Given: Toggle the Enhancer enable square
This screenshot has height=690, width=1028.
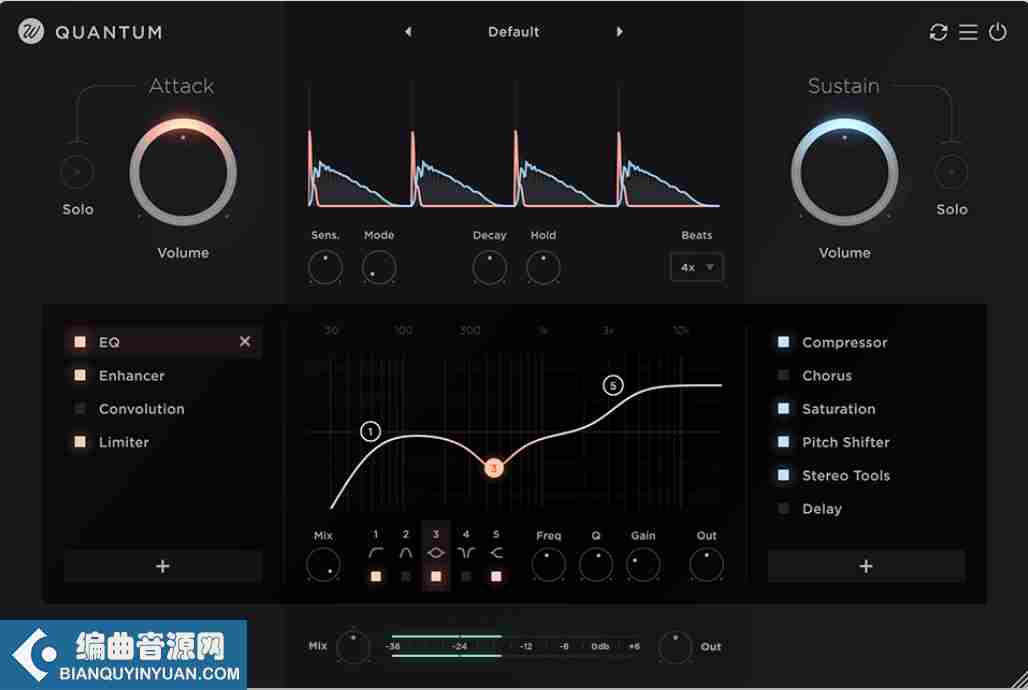Looking at the screenshot, I should (x=80, y=375).
